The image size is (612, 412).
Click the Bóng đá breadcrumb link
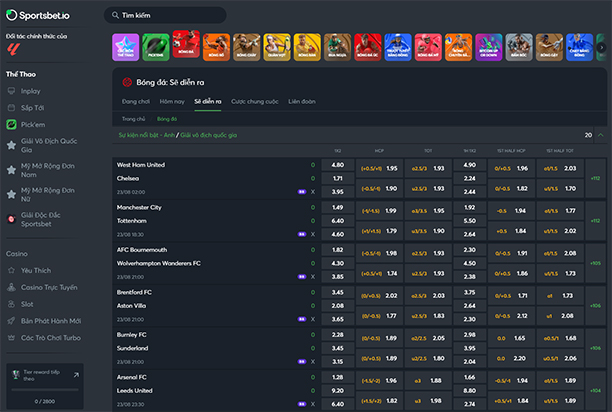(167, 119)
